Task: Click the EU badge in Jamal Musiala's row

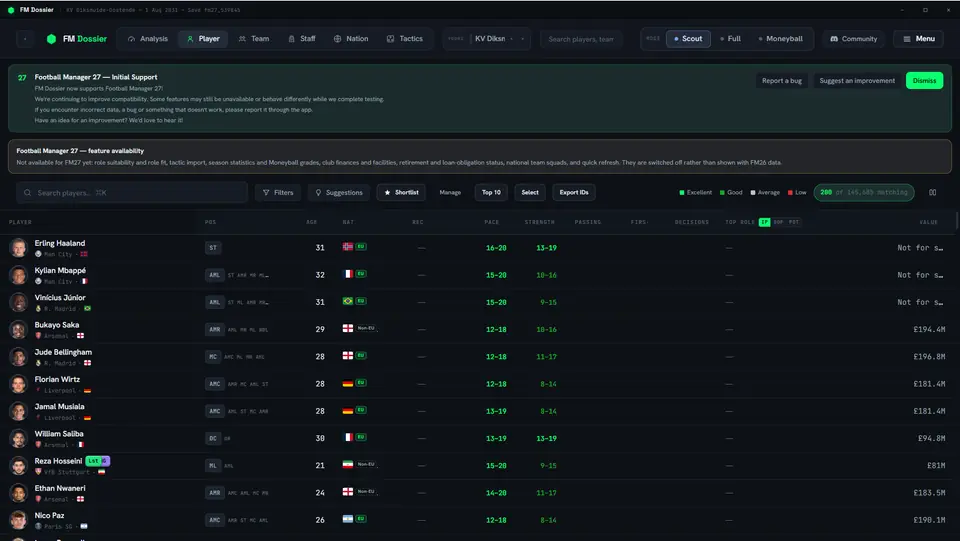Action: [x=361, y=410]
